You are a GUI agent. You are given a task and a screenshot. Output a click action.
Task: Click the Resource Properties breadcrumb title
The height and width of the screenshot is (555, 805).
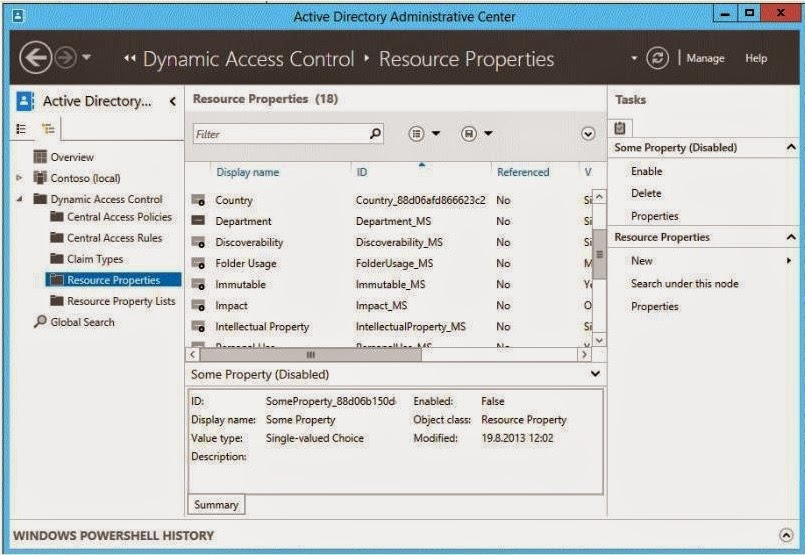pos(467,59)
